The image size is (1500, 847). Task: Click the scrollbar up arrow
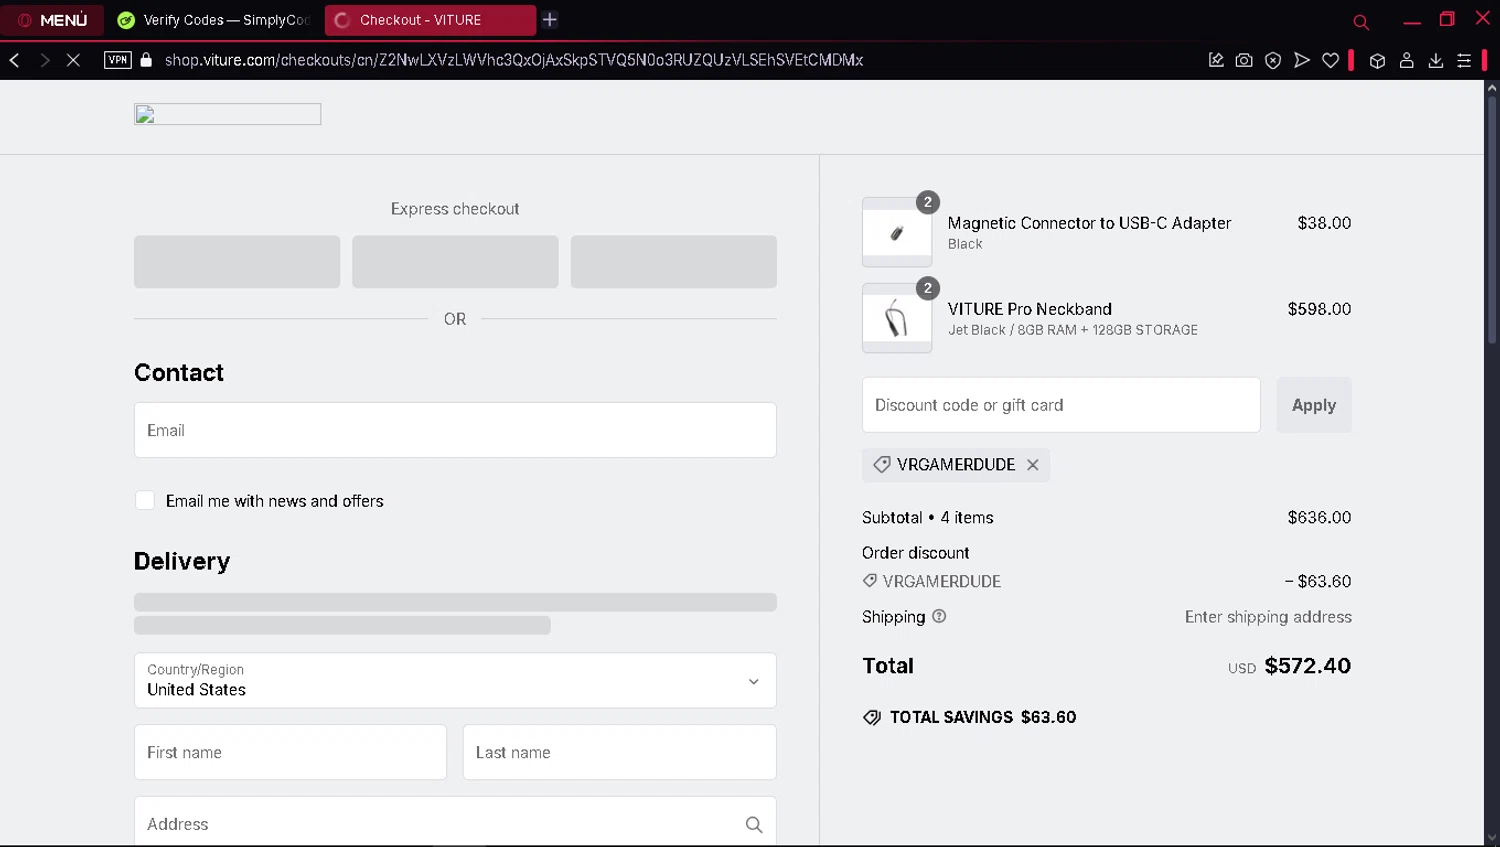pyautogui.click(x=1492, y=88)
